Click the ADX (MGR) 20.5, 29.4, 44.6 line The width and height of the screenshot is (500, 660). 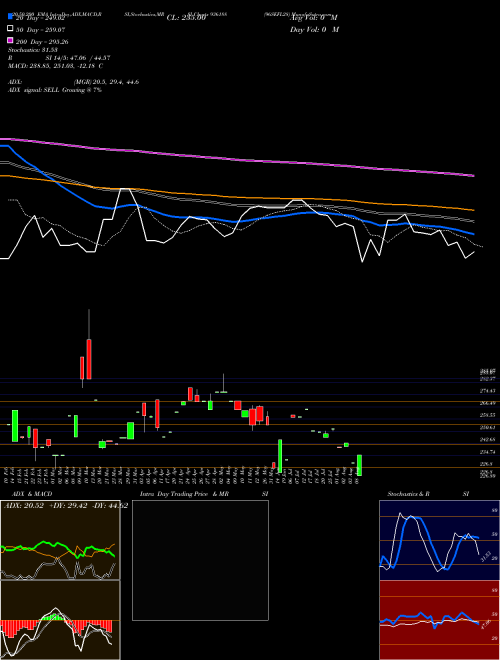tap(74, 82)
